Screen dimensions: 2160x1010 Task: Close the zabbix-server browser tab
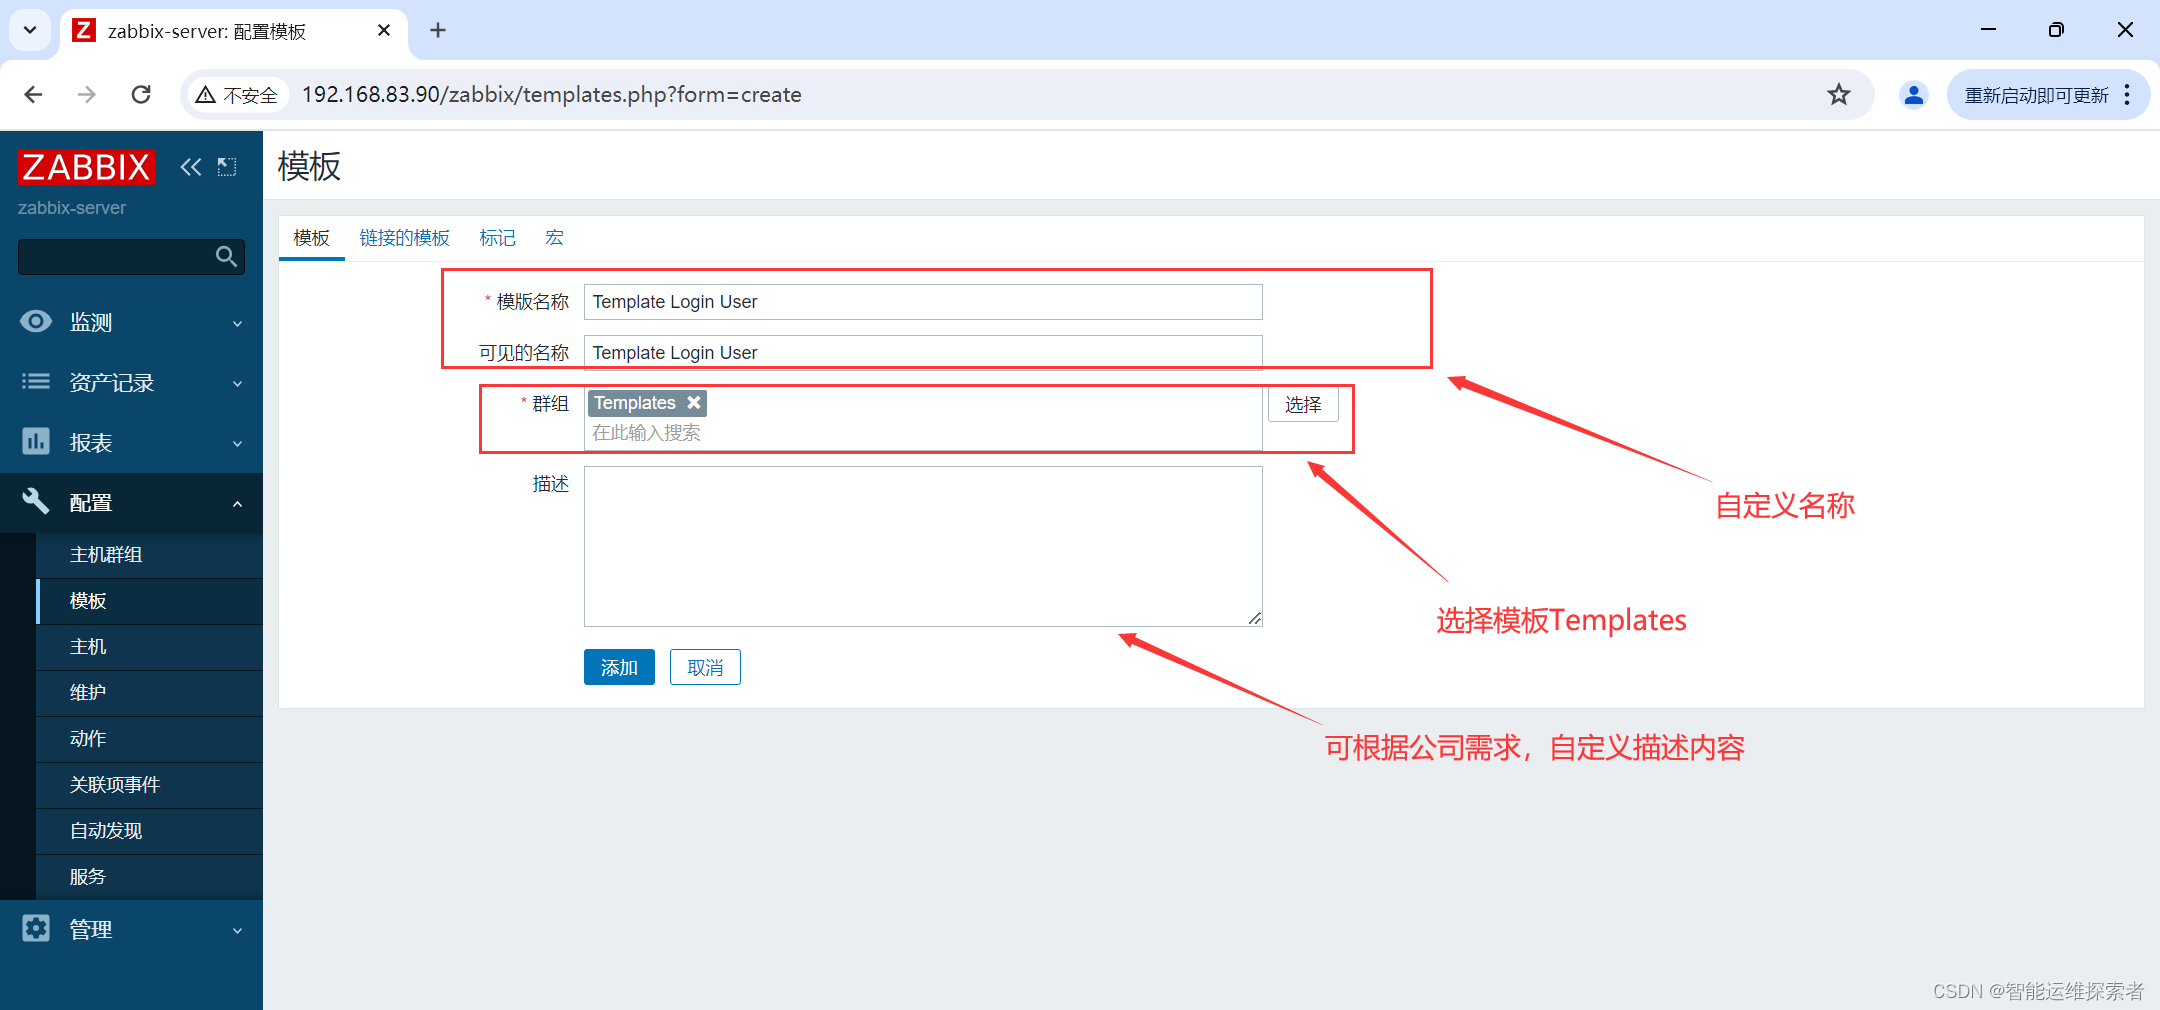(x=384, y=31)
